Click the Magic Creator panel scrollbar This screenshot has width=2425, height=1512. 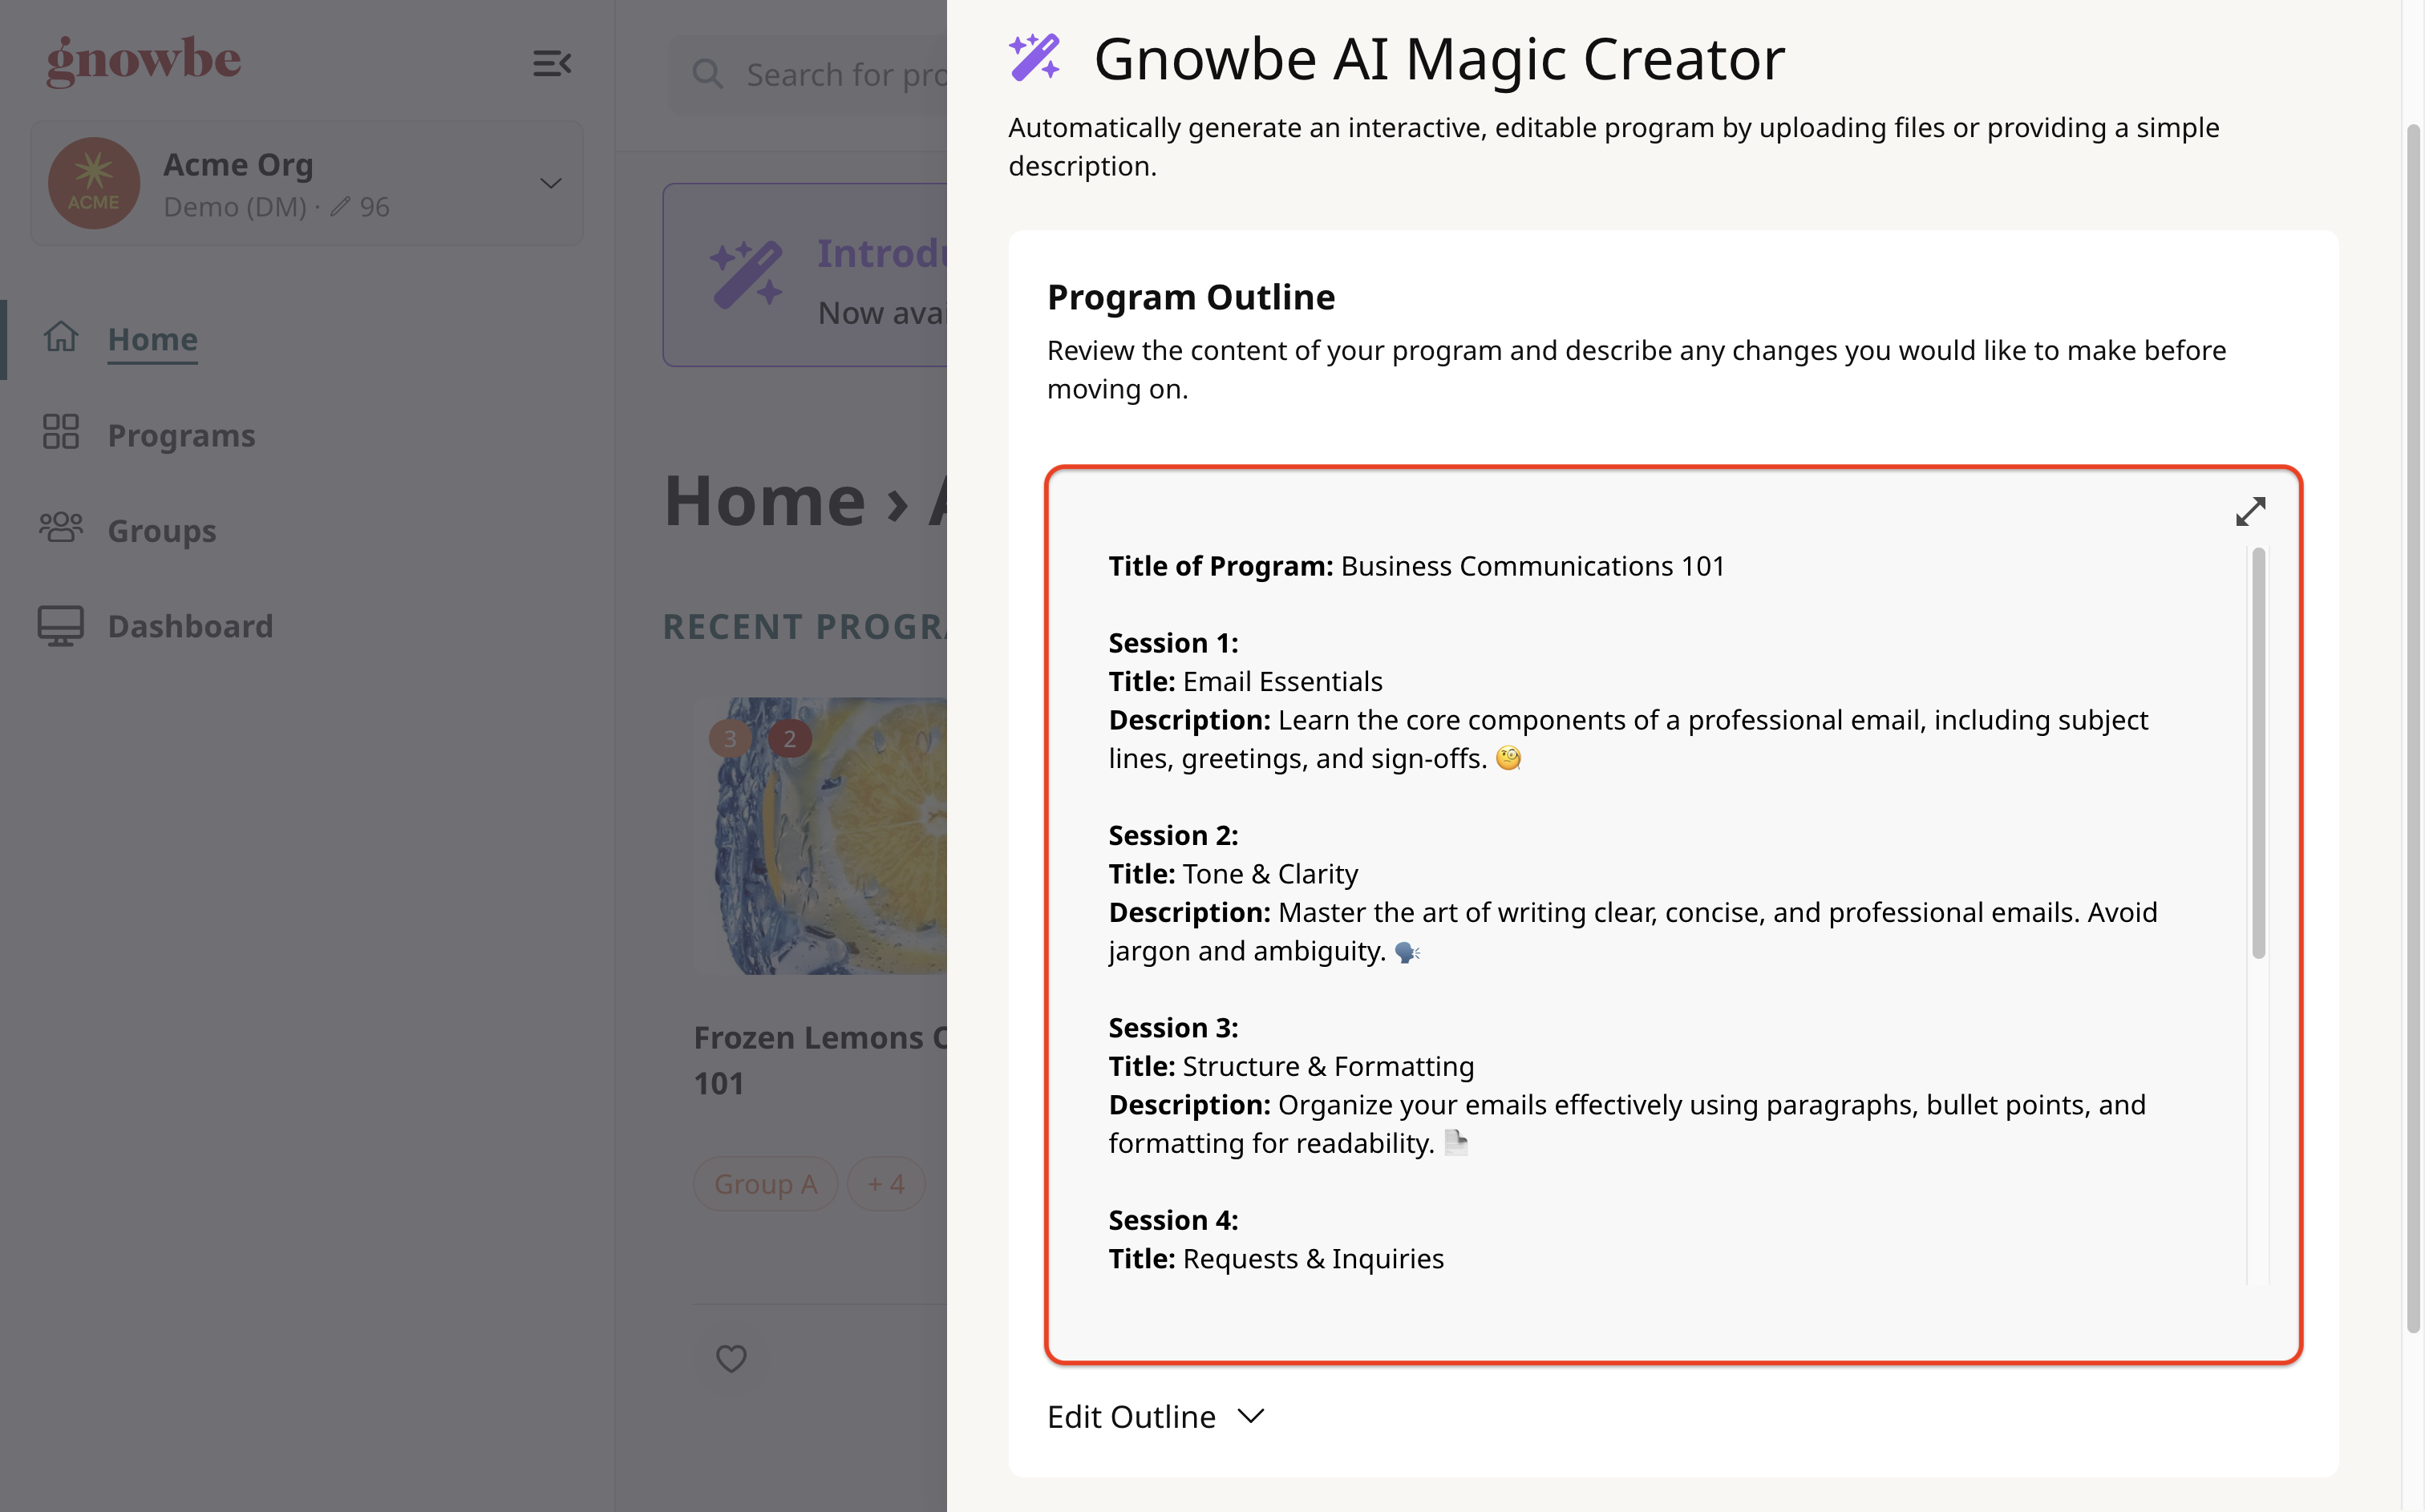tap(2413, 728)
